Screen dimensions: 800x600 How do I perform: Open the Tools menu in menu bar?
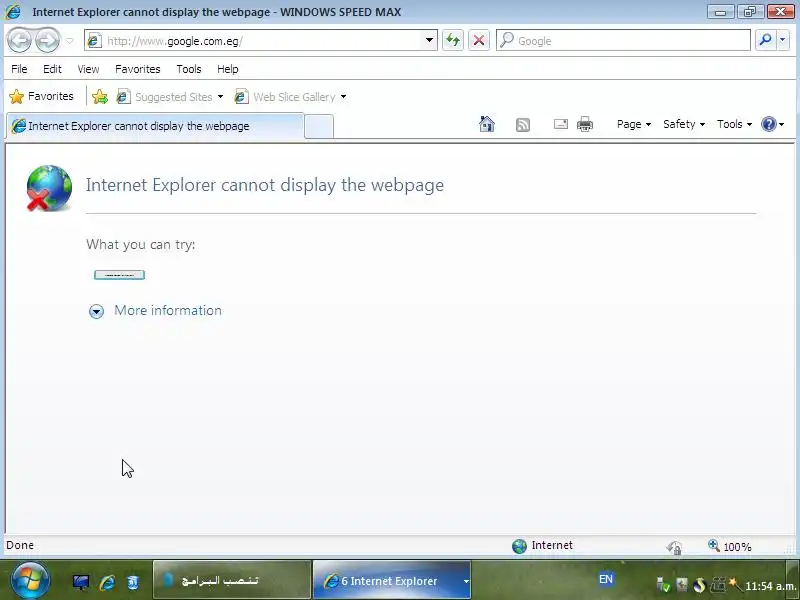189,69
